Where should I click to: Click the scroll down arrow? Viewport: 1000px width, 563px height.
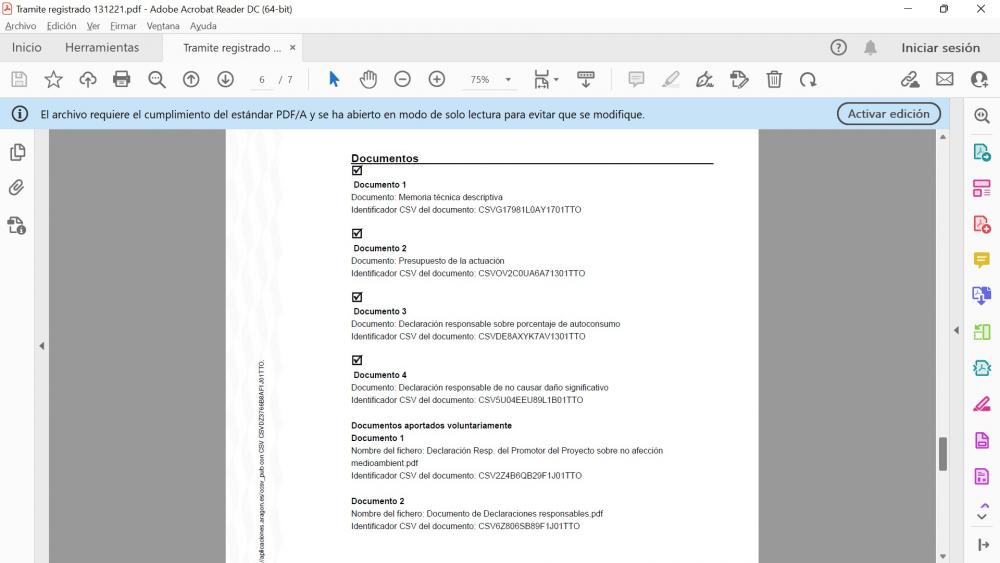(x=943, y=556)
